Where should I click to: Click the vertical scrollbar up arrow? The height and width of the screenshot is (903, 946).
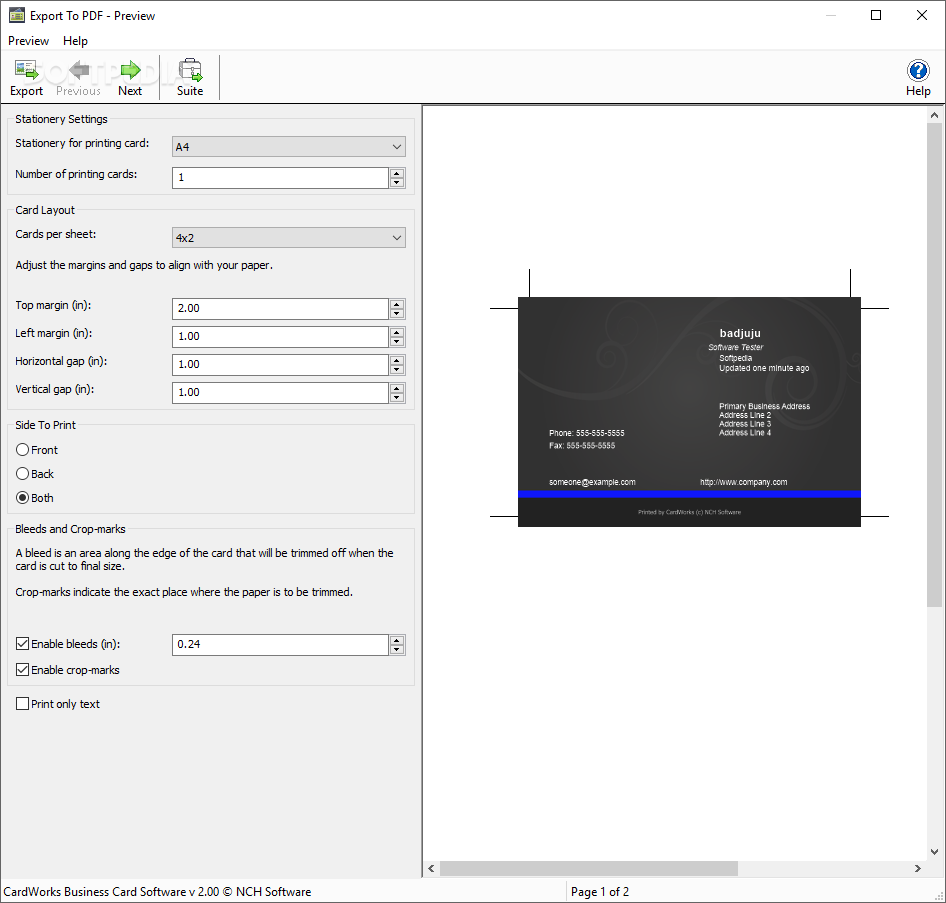coord(934,115)
